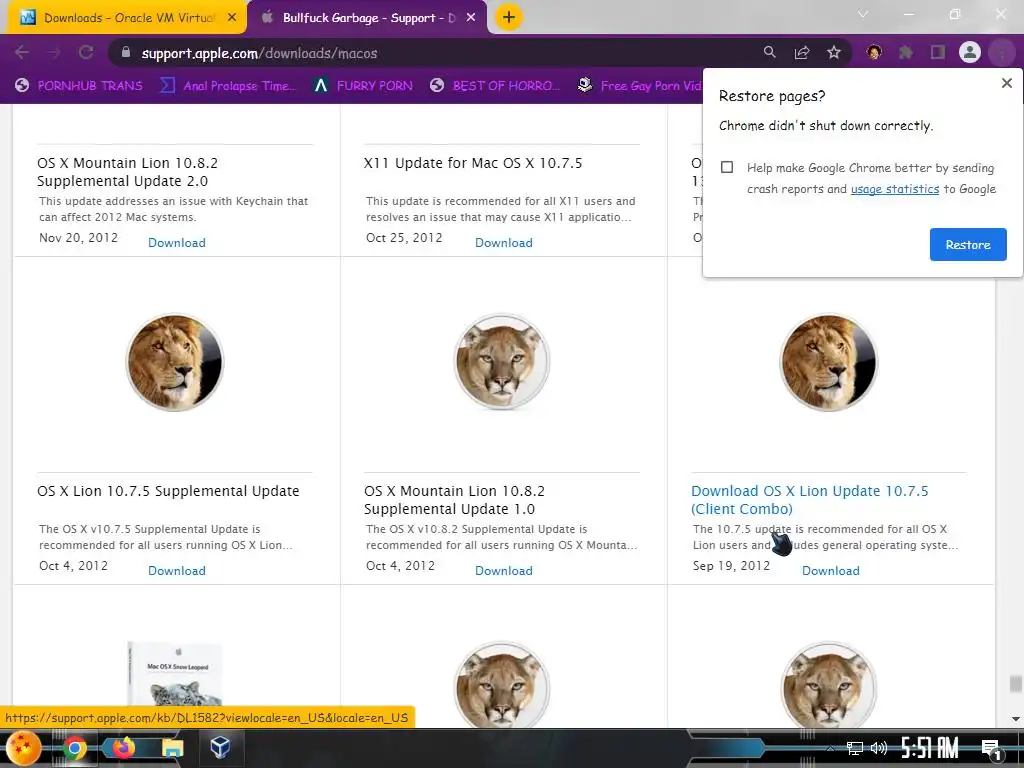
Task: Click the Lion image above 10.7.5 Supplemental Update
Action: [174, 362]
